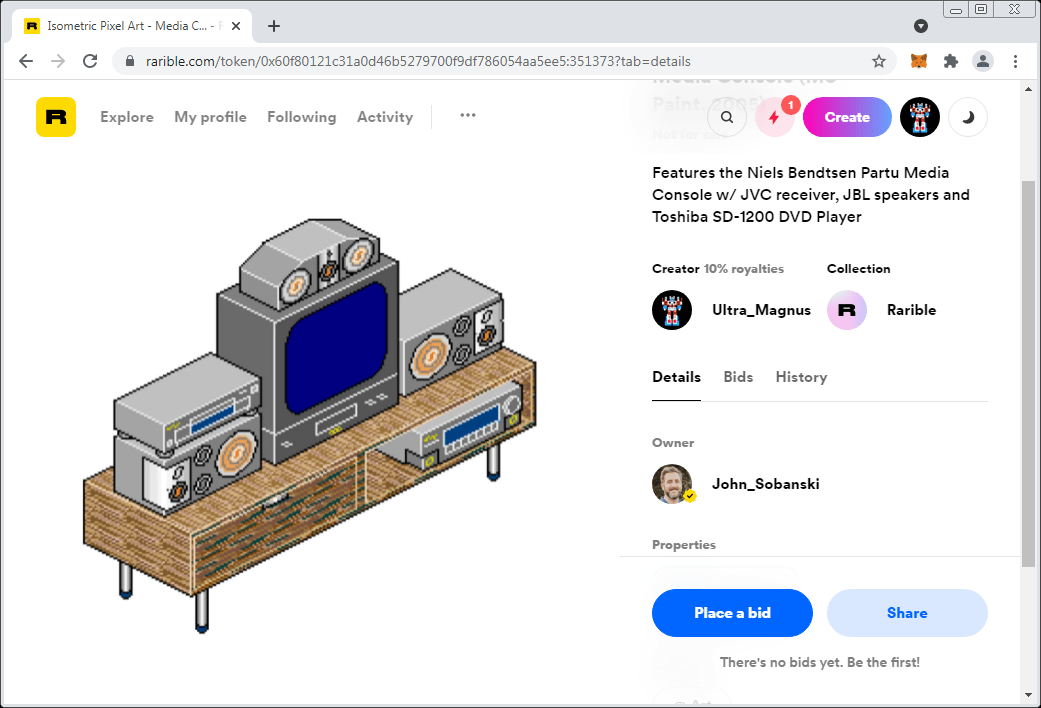This screenshot has width=1041, height=708.
Task: Click the scrollbar up arrow
Action: (x=1028, y=89)
